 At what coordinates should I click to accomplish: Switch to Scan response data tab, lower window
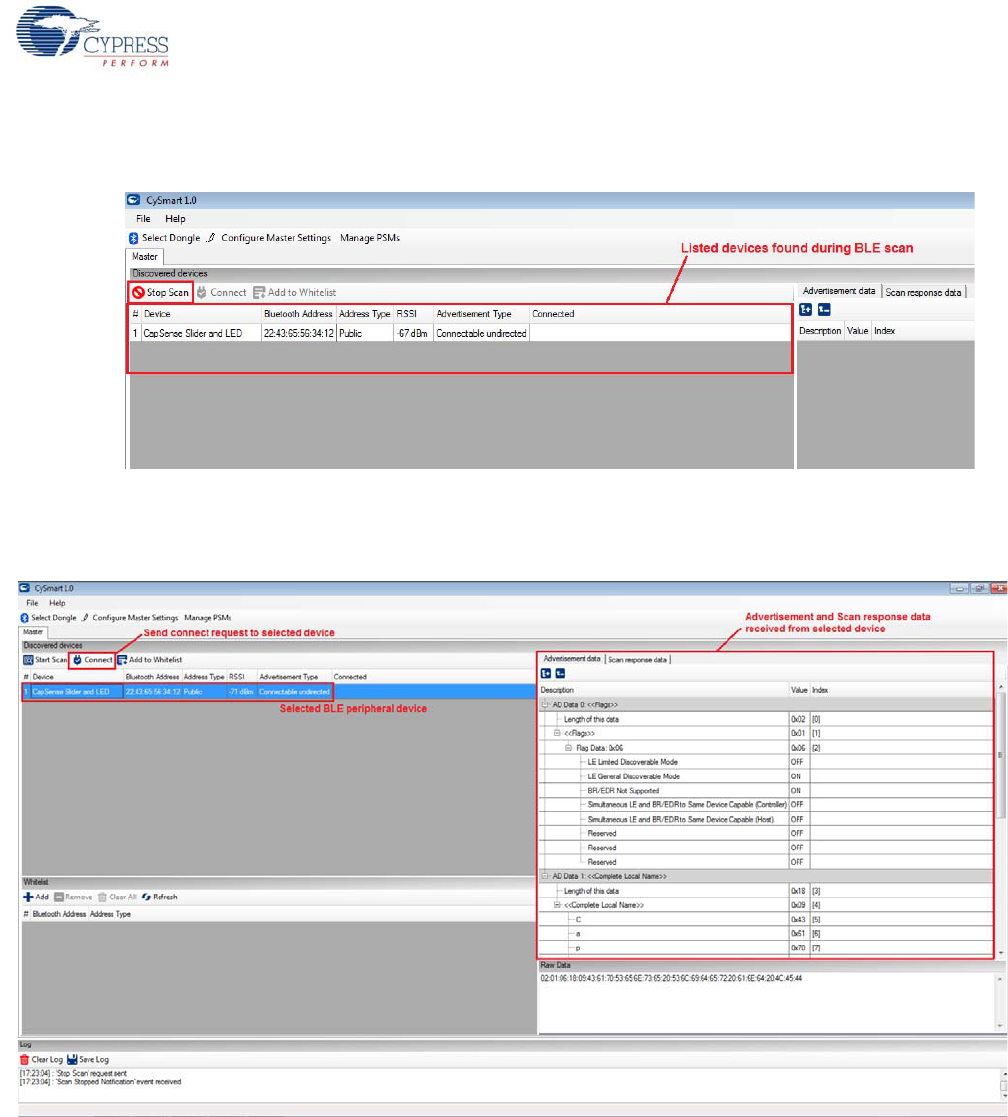637,660
